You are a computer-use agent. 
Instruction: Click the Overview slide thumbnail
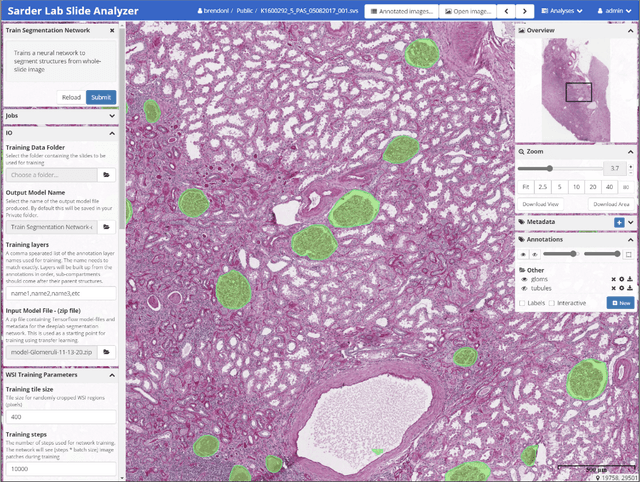576,90
